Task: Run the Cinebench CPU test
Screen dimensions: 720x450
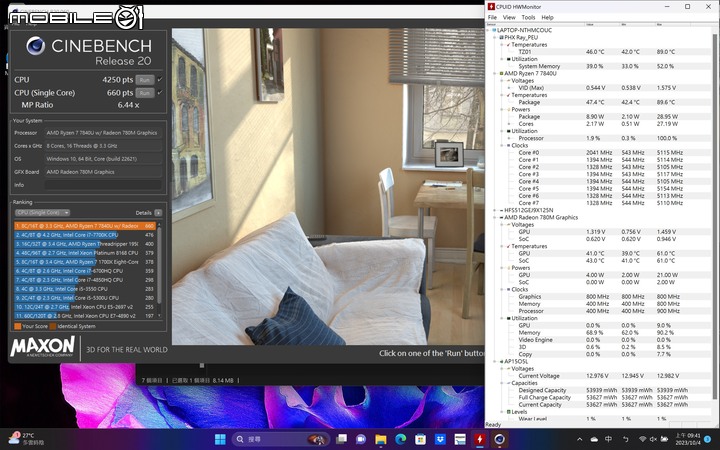Action: pyautogui.click(x=145, y=80)
